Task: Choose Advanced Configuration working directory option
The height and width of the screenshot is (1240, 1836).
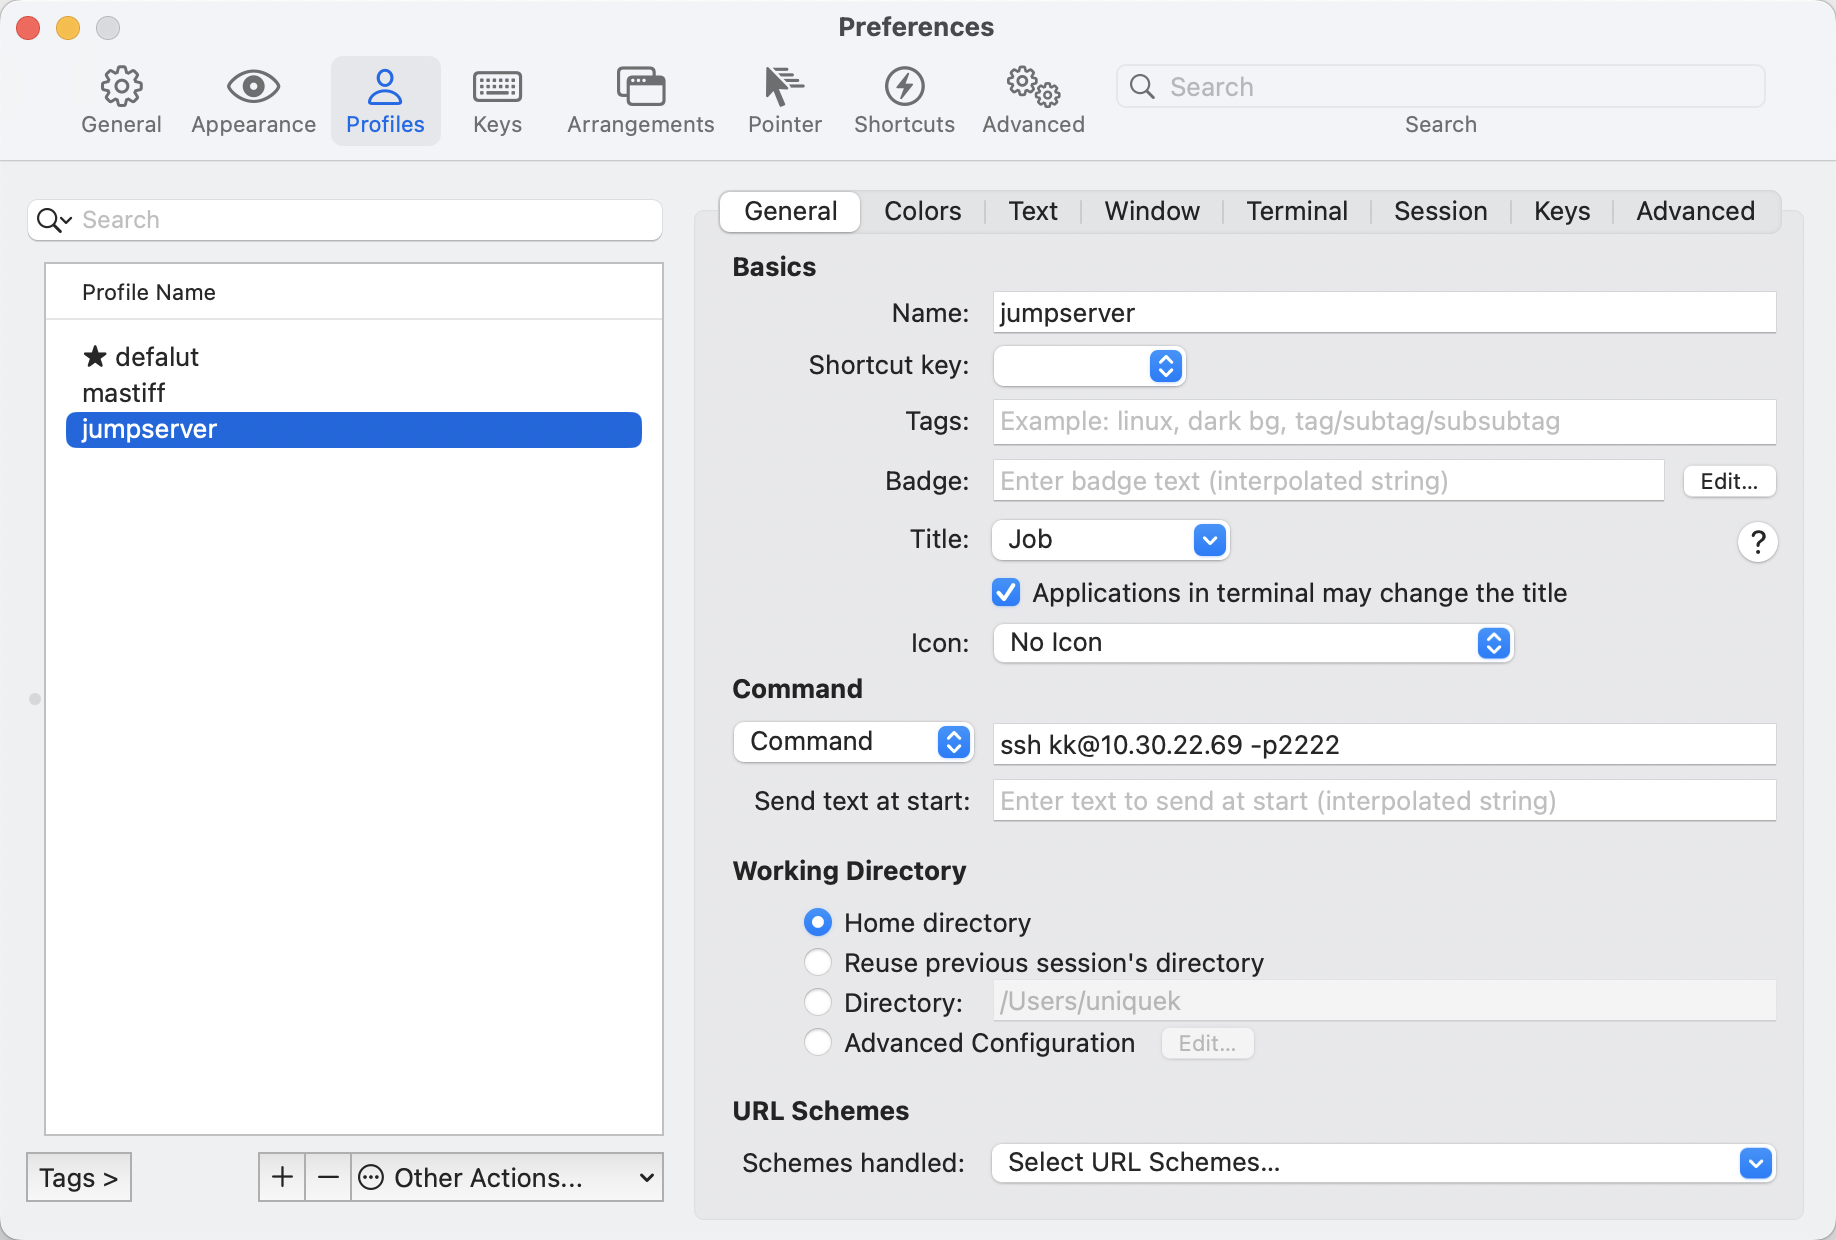Action: 818,1043
